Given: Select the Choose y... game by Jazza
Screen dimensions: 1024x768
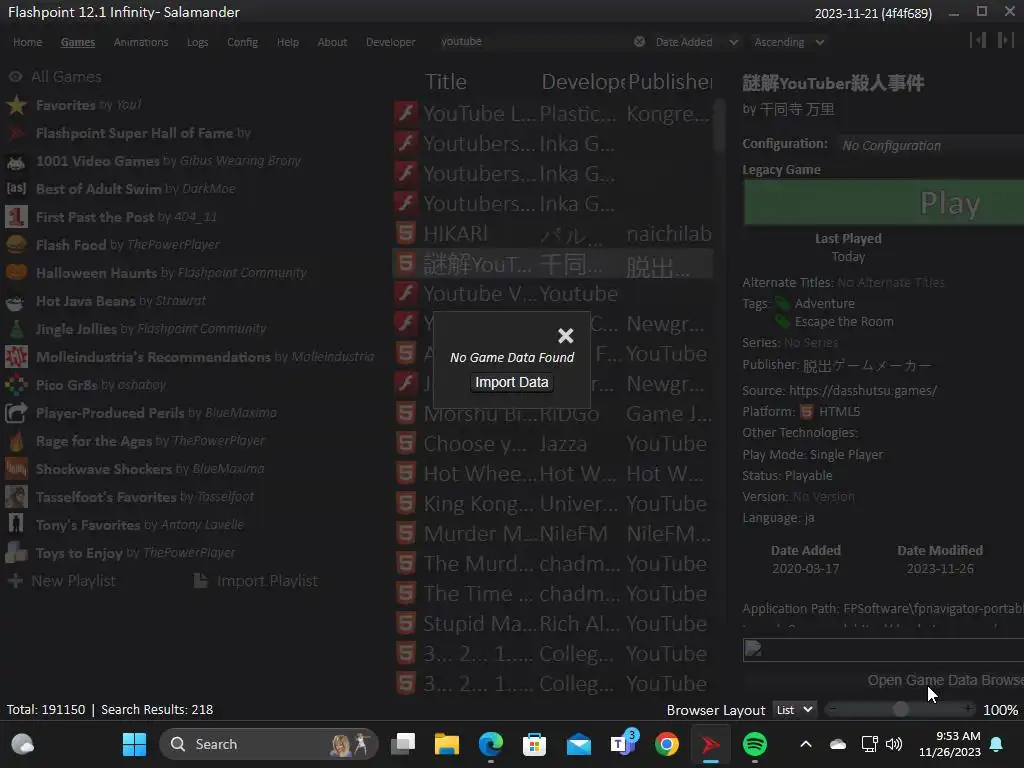Looking at the screenshot, I should [552, 444].
